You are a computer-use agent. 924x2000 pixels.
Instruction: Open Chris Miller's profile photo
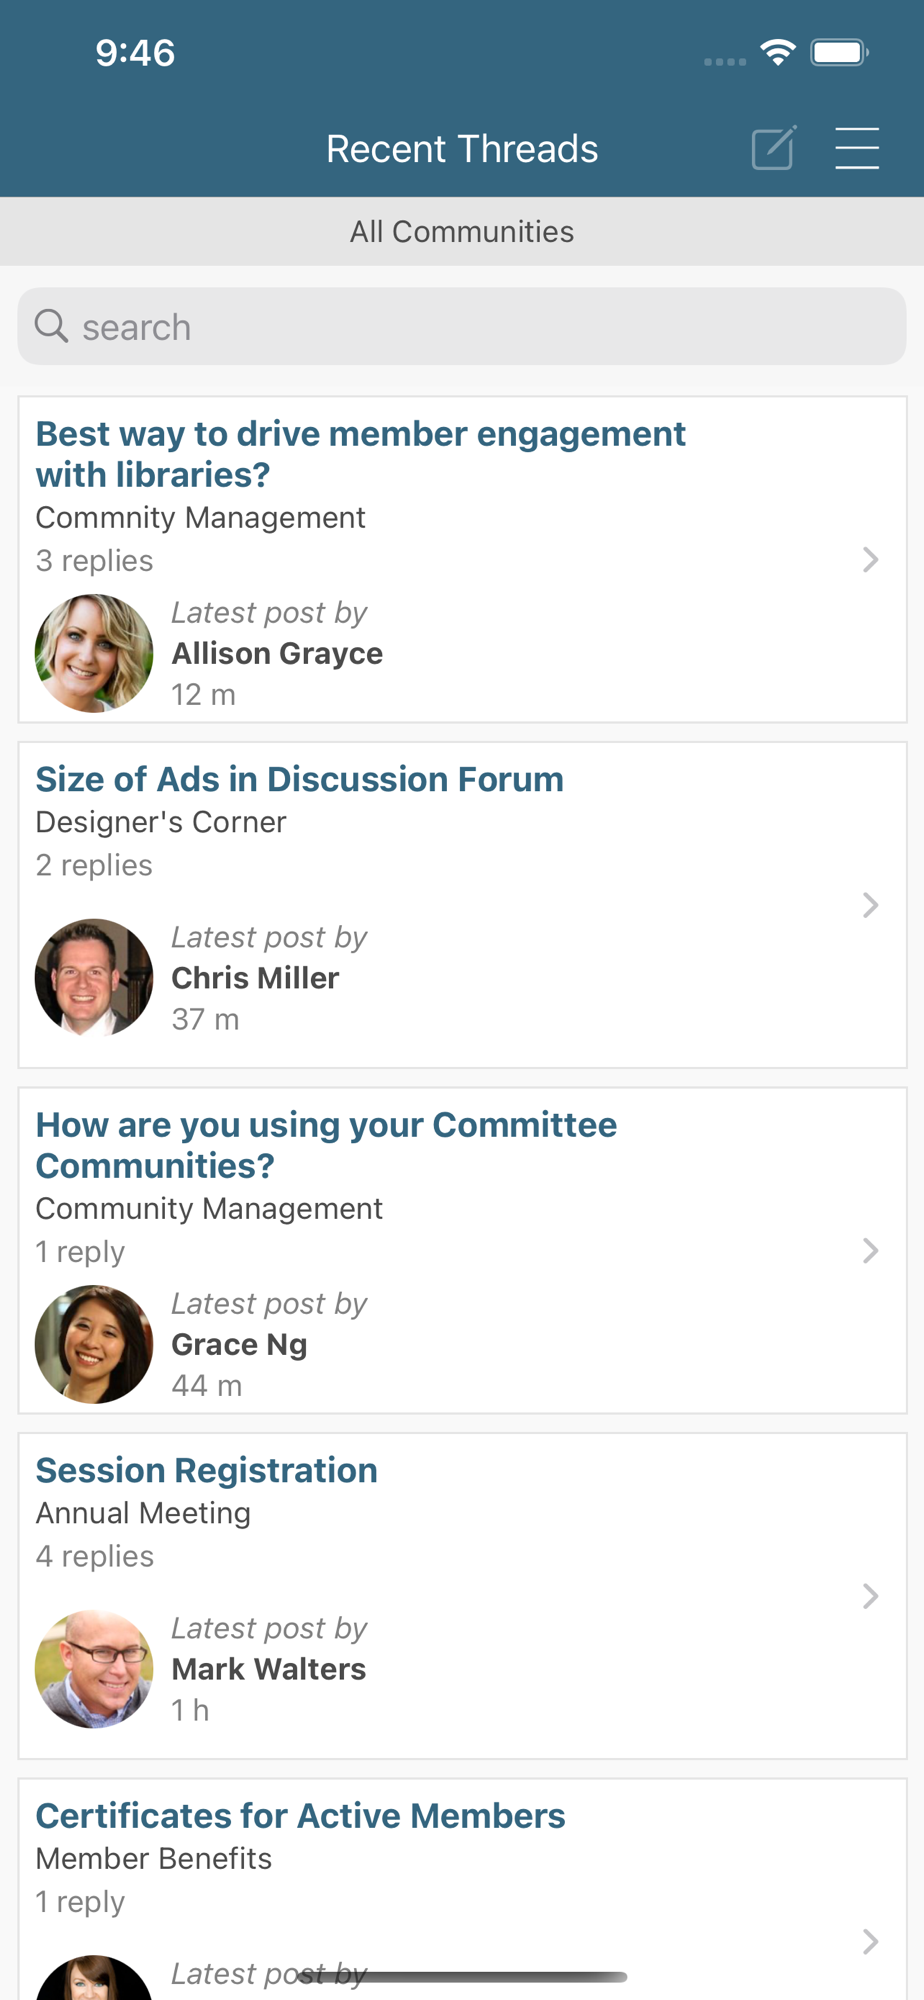click(94, 977)
